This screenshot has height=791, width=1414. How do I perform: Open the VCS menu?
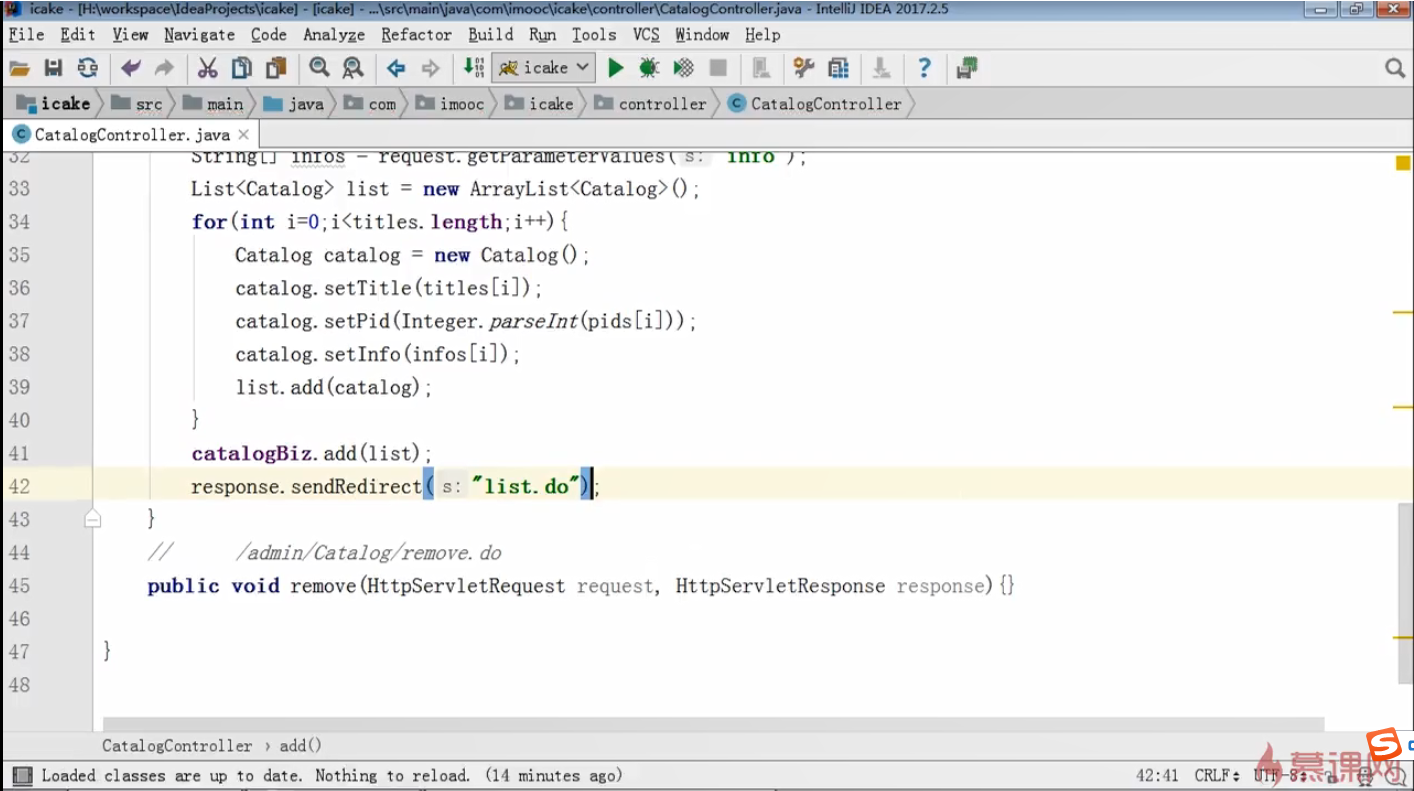point(646,34)
